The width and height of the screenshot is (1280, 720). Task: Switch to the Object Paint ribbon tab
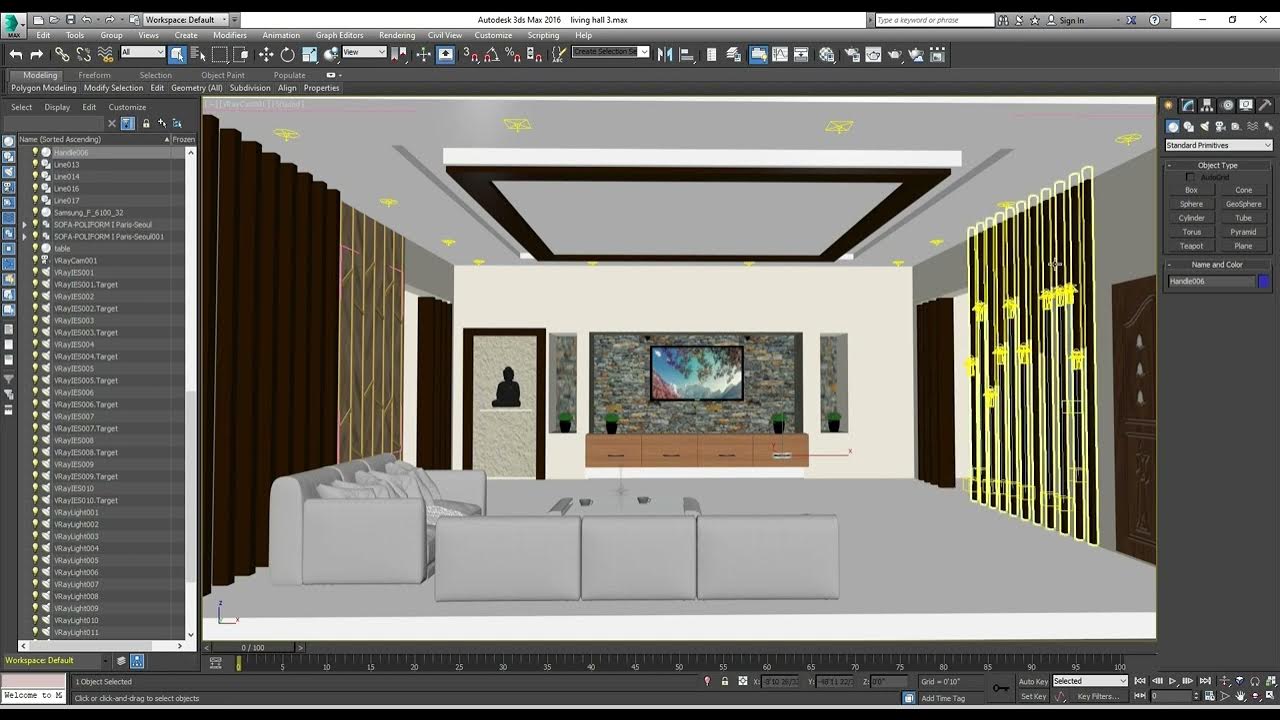click(x=223, y=75)
